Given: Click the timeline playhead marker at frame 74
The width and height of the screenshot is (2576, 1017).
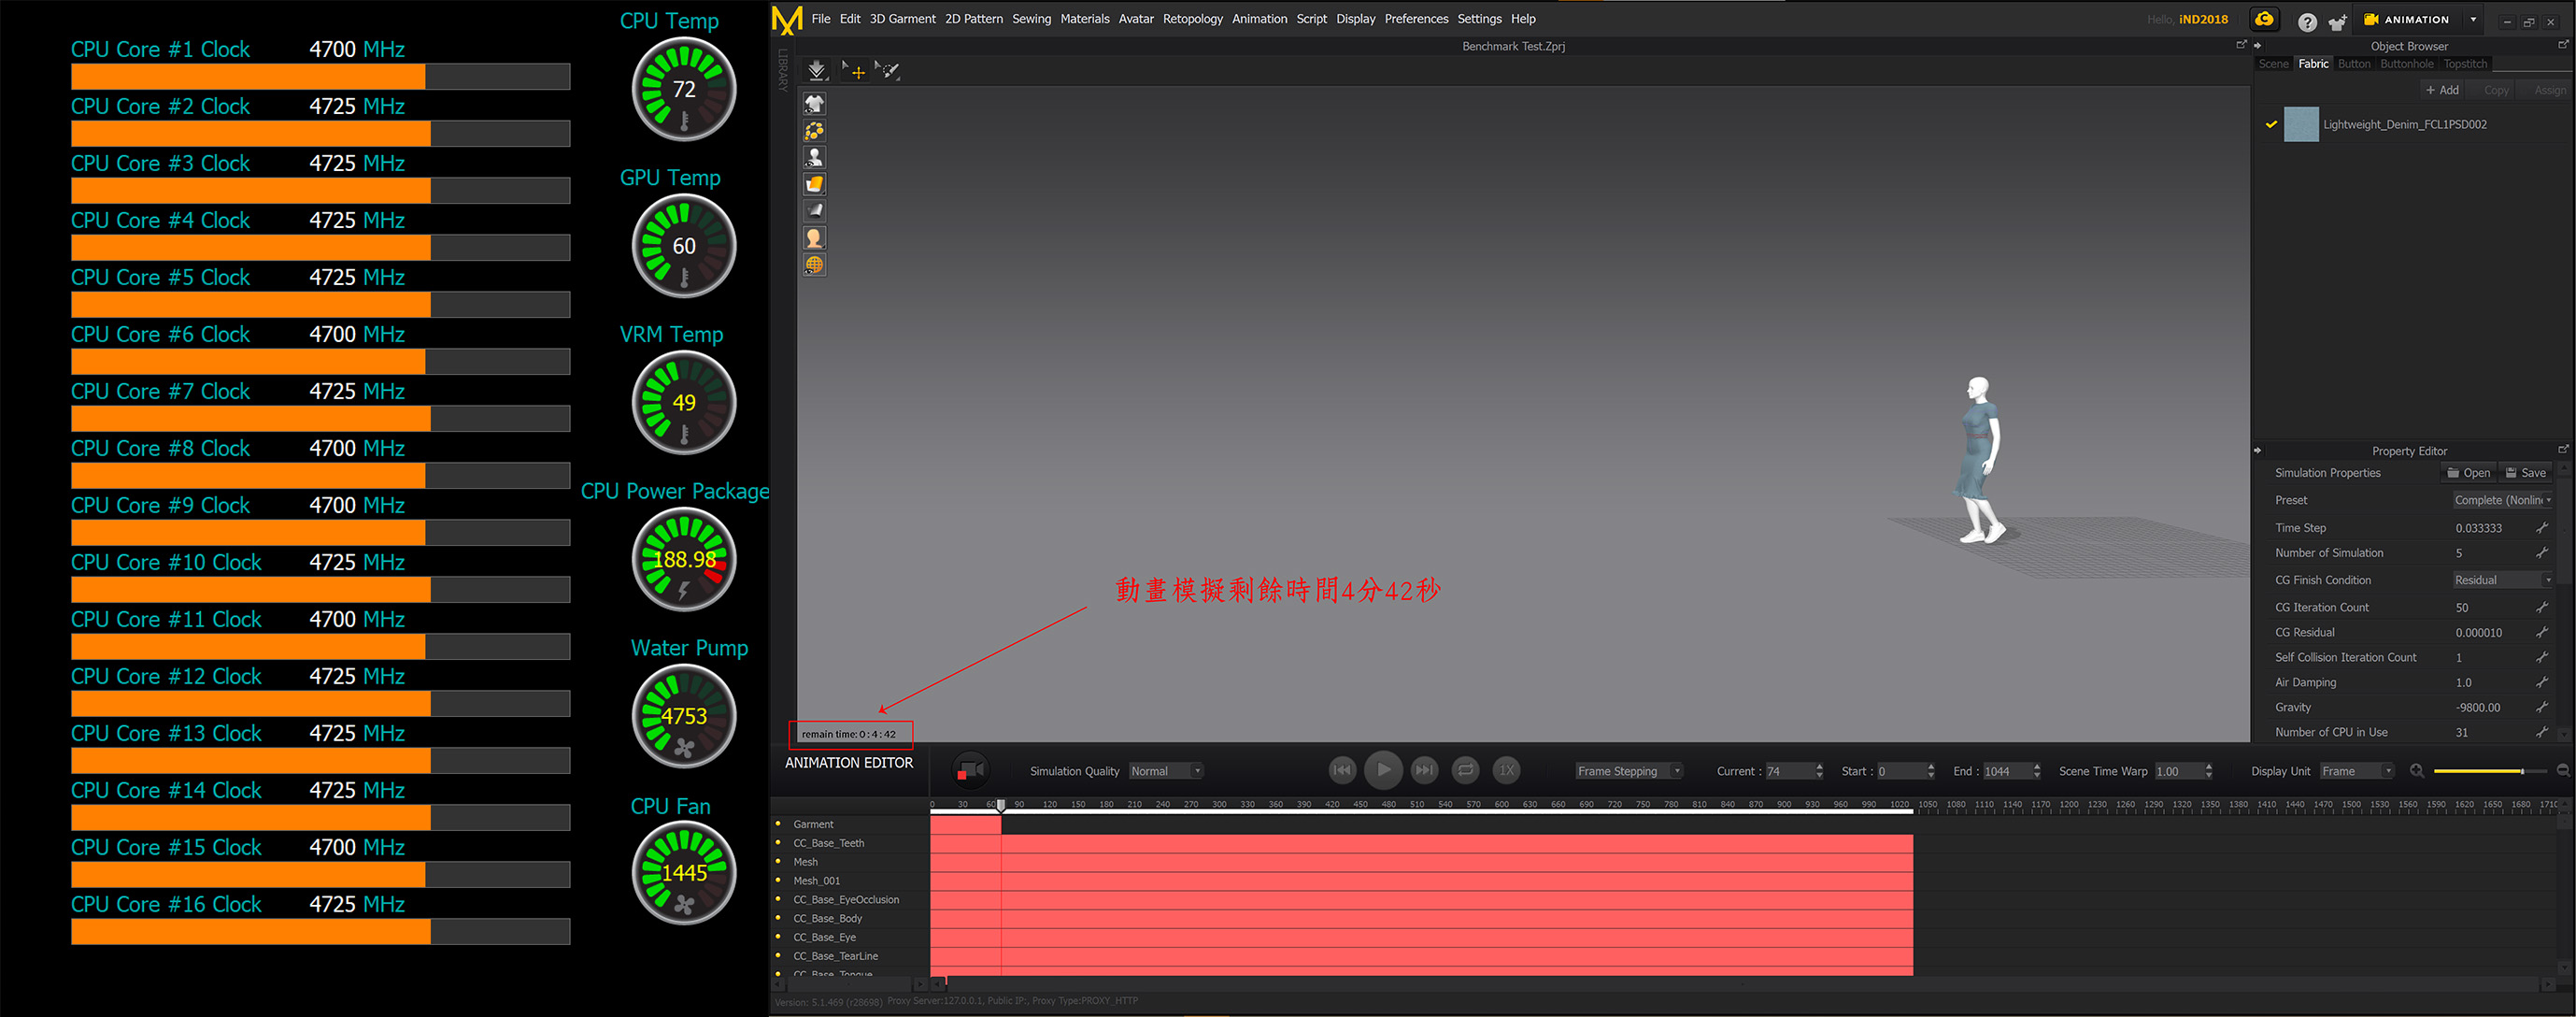Looking at the screenshot, I should [x=1000, y=805].
